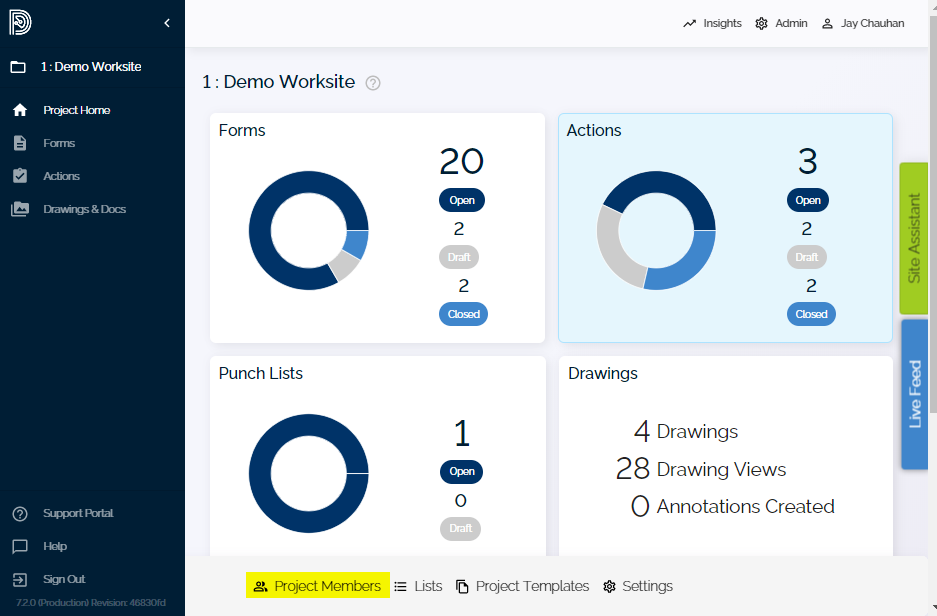Viewport: 937px width, 616px height.
Task: Click the Drawings & Docs sidebar icon
Action: pyautogui.click(x=20, y=209)
